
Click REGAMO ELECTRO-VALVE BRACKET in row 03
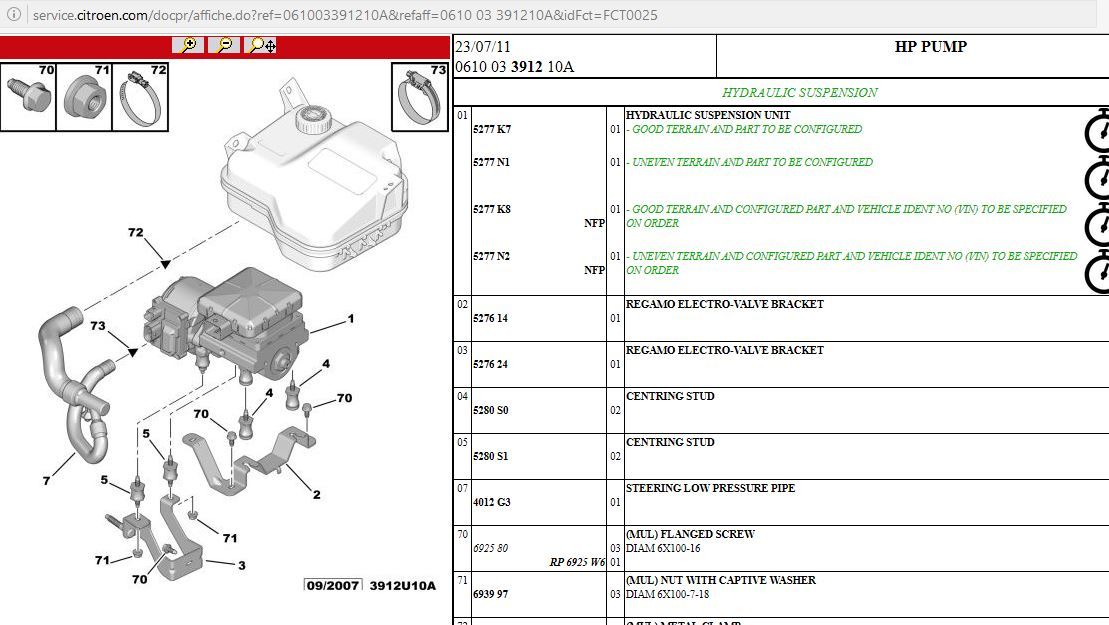[x=725, y=350]
